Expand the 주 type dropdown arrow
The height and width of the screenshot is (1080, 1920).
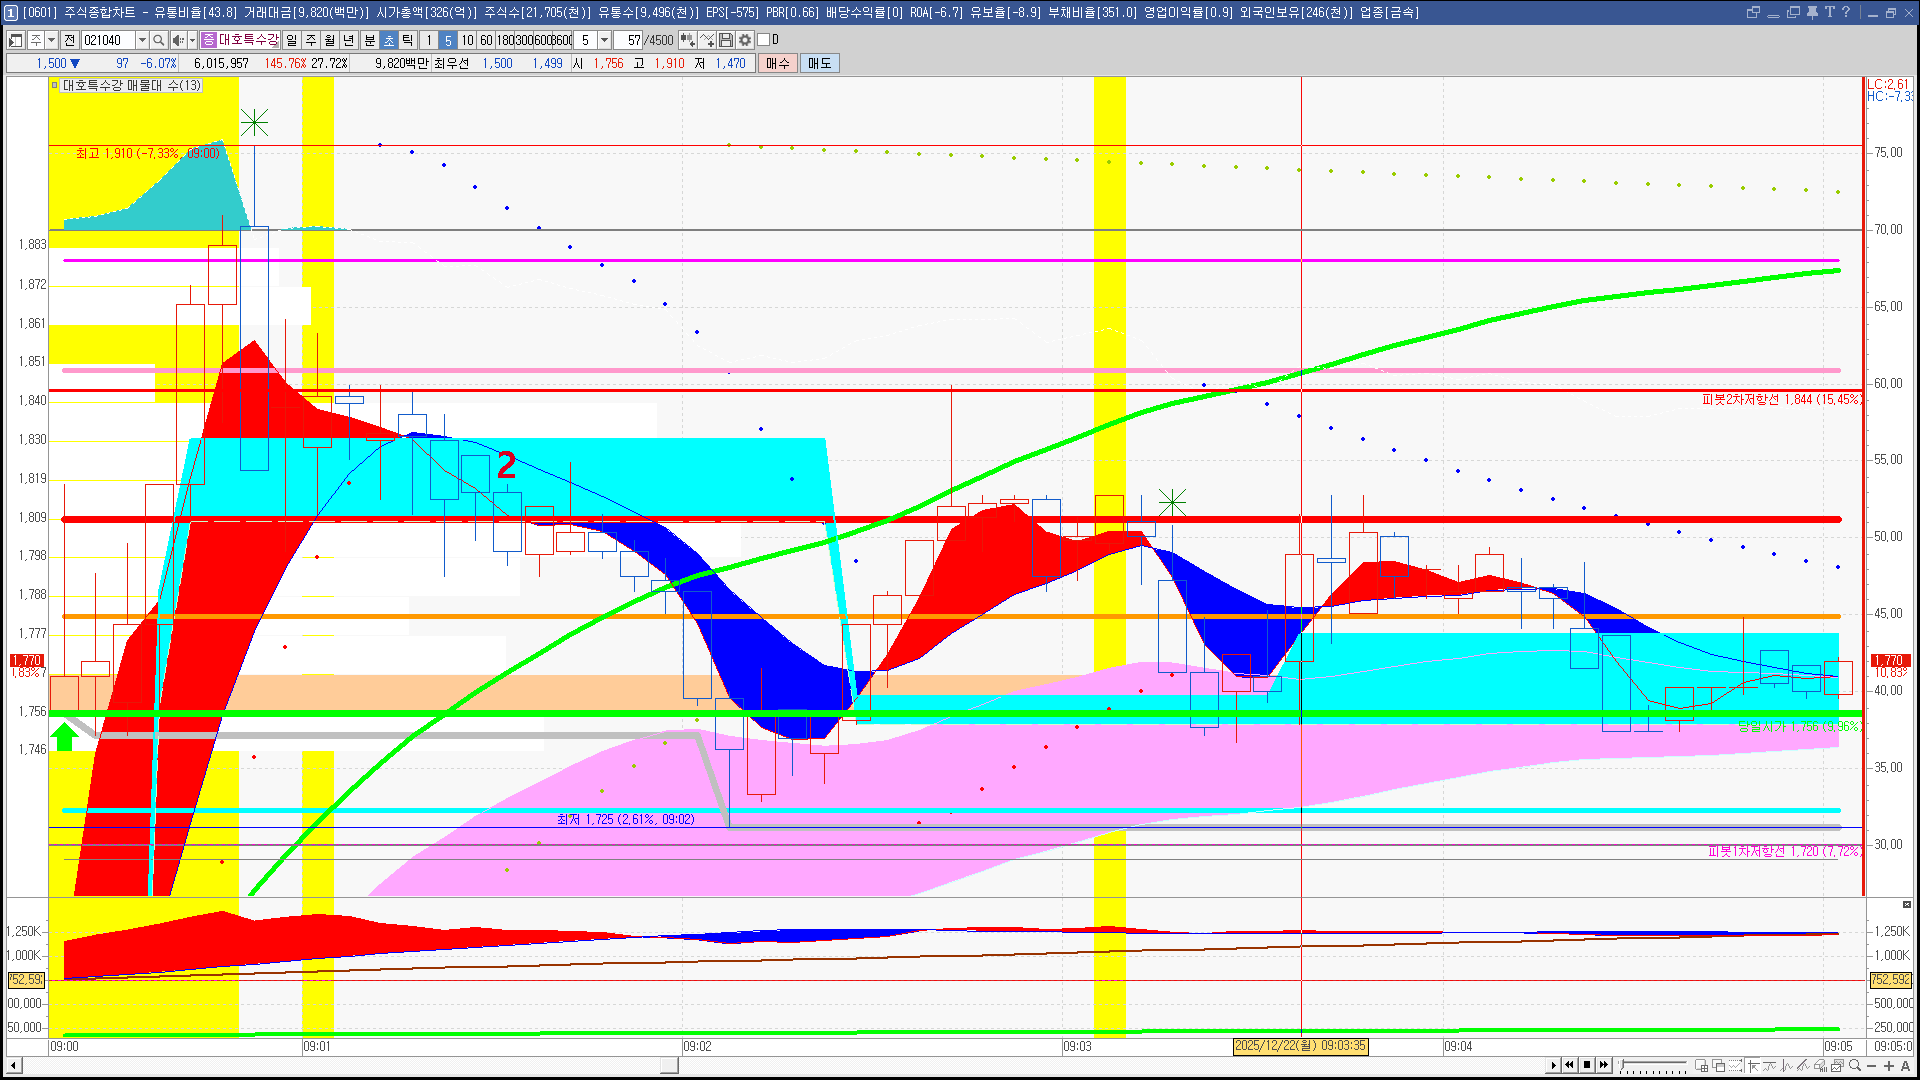[51, 40]
